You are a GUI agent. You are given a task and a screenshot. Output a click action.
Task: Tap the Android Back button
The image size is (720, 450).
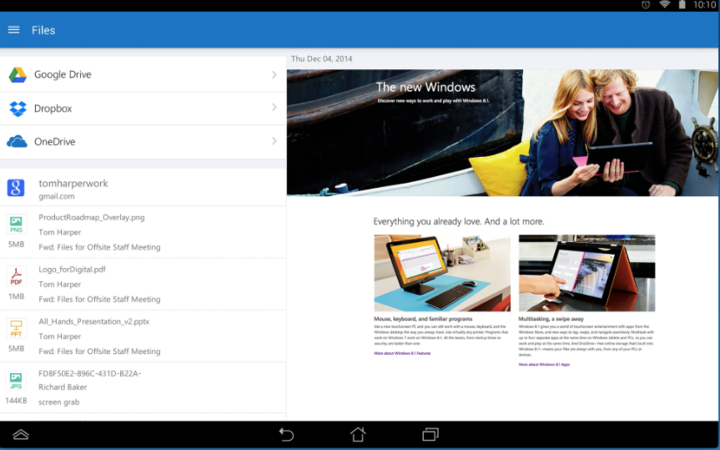click(x=287, y=434)
